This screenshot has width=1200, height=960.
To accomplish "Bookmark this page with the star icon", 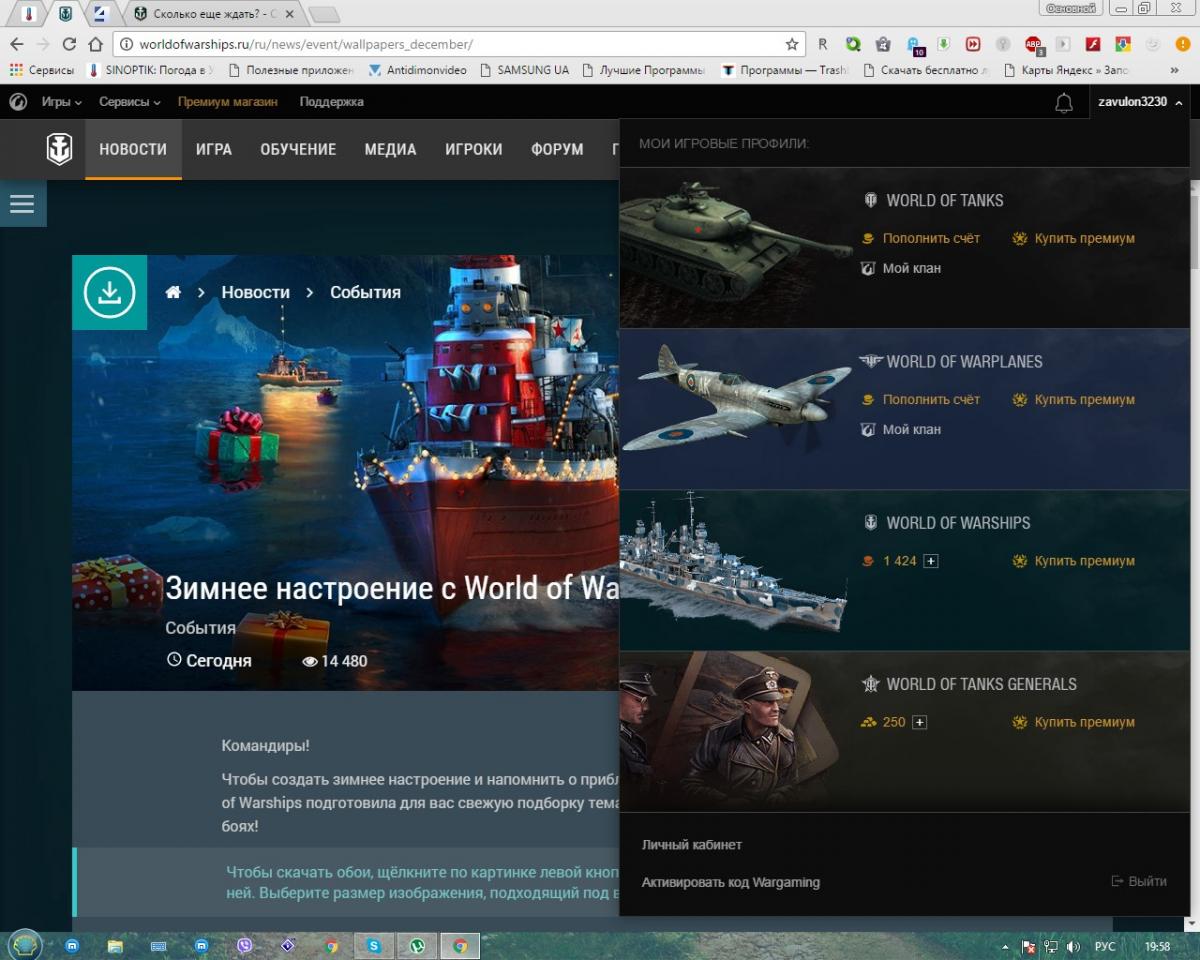I will [x=792, y=44].
